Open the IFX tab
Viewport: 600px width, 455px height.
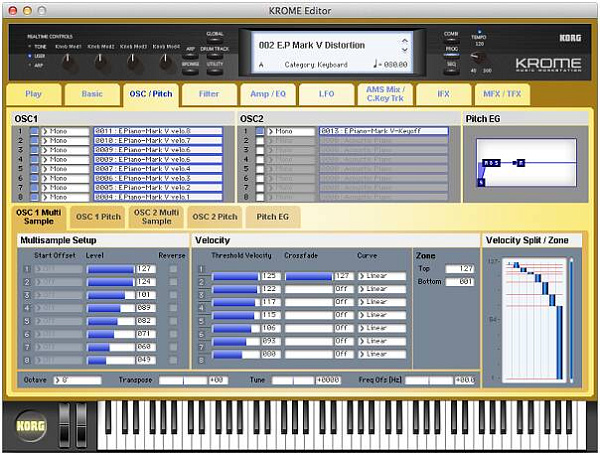443,94
